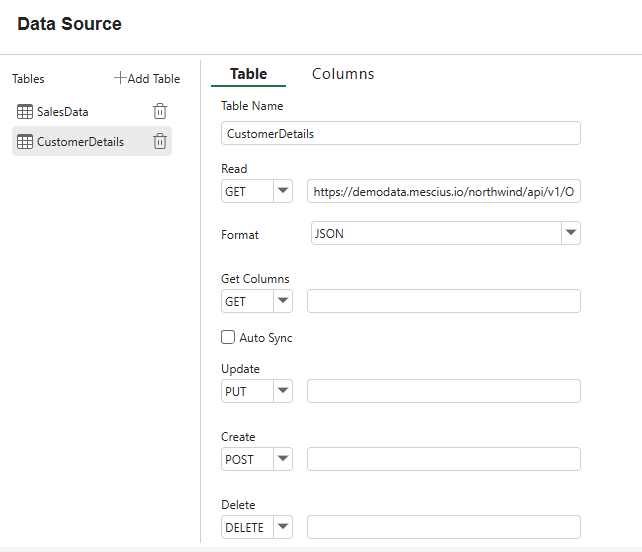This screenshot has width=642, height=552.
Task: Select CustomerDetails in the tables list
Action: point(80,142)
